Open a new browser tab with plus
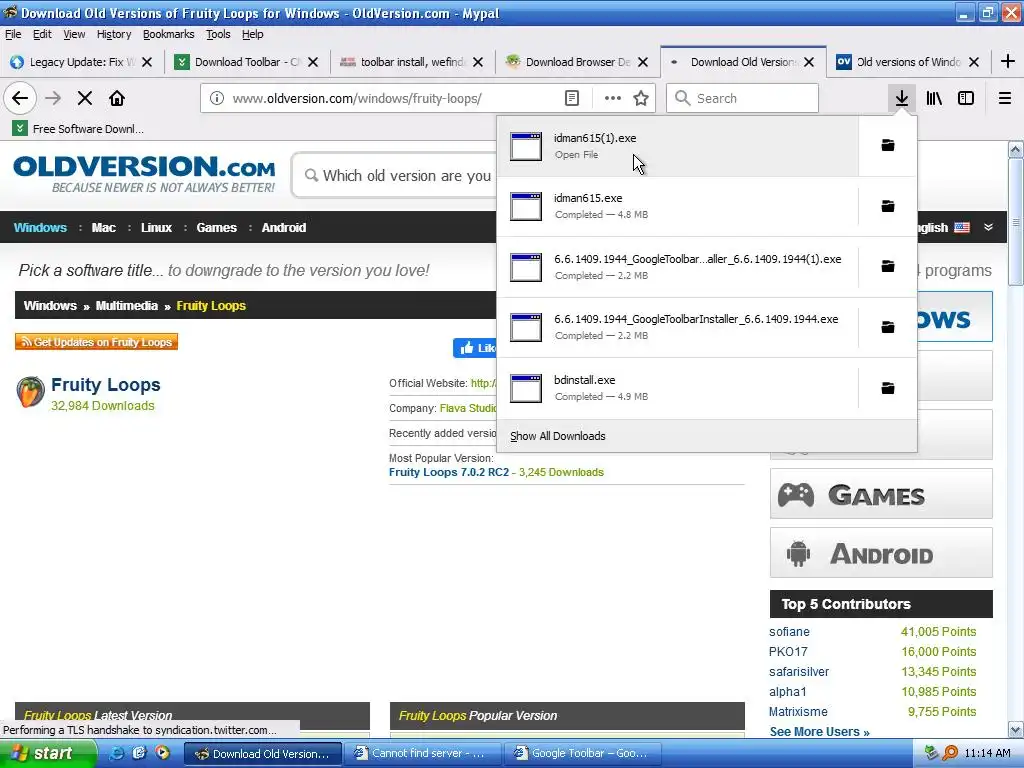1024x768 pixels. (x=1007, y=62)
